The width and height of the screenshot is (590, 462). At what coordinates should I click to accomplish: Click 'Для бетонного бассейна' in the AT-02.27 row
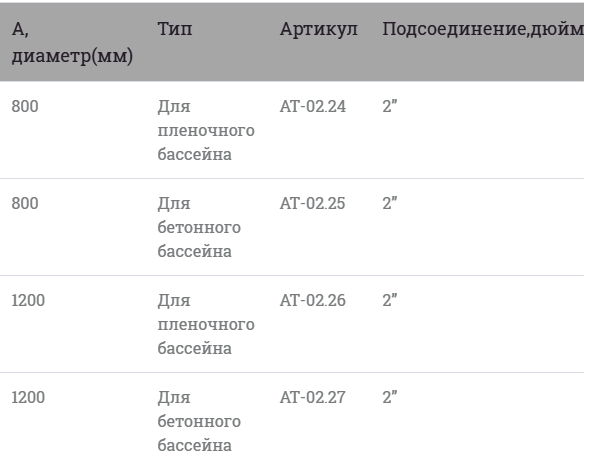click(199, 421)
